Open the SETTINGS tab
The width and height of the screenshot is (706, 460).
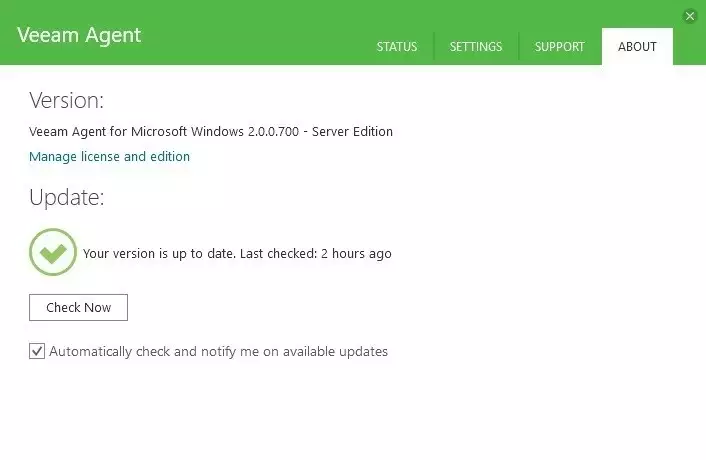(x=476, y=47)
